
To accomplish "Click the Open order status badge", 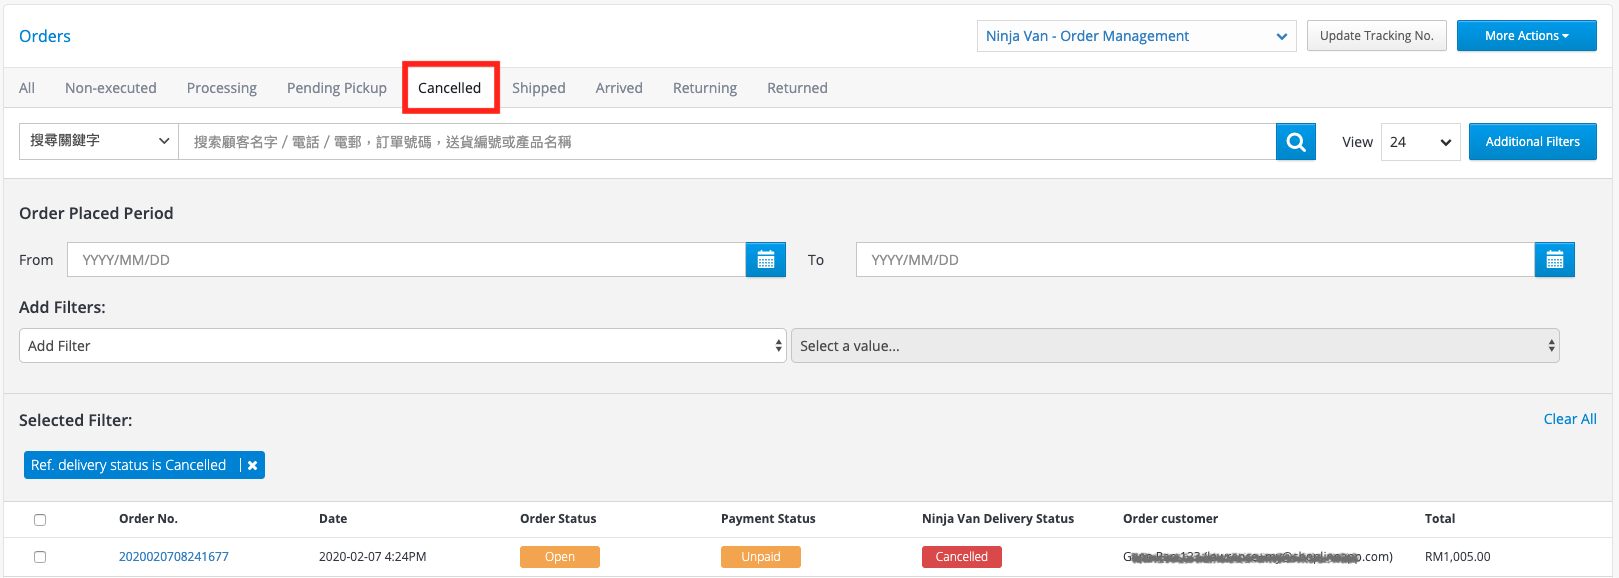I will click(560, 557).
